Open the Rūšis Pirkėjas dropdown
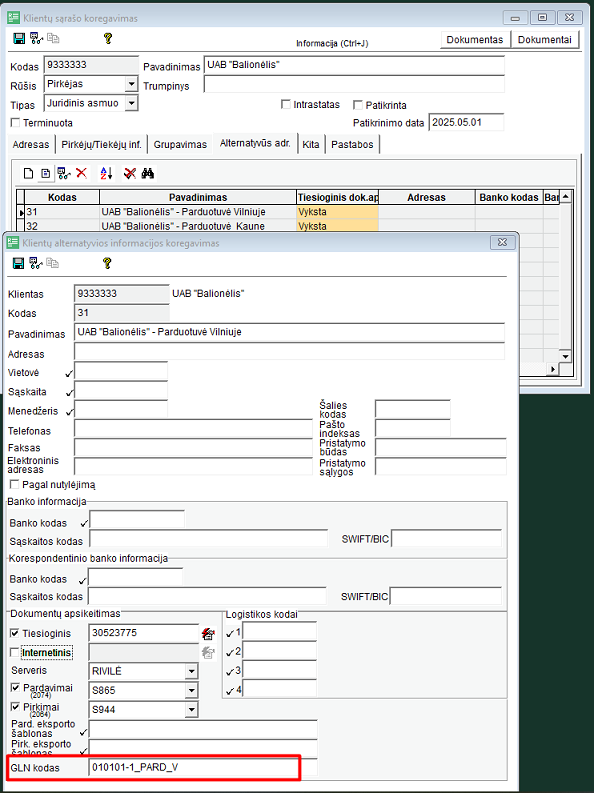The width and height of the screenshot is (594, 793). (x=131, y=84)
